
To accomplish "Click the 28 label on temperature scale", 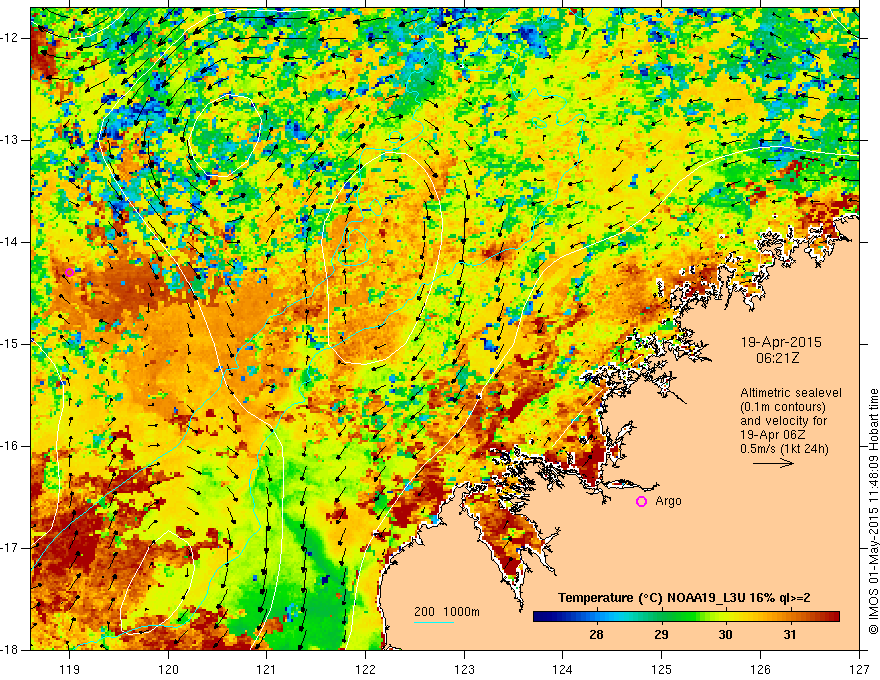I will click(x=597, y=635).
